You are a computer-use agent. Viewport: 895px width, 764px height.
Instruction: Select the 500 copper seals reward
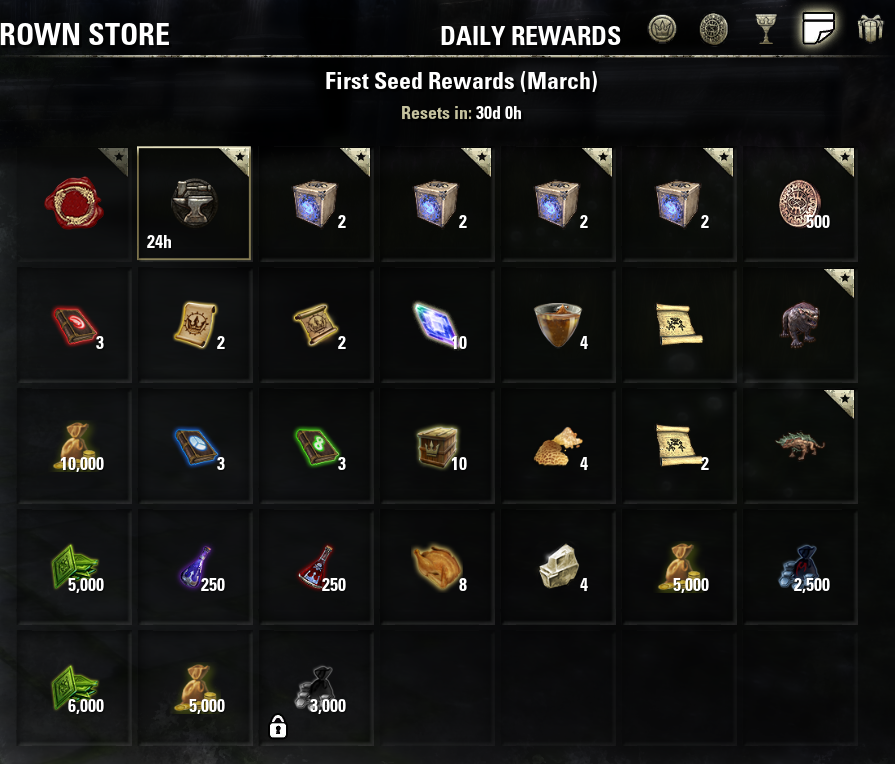pos(800,203)
